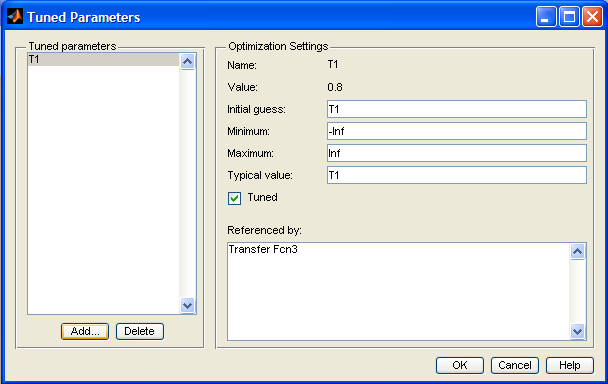Select Transfer Fcn3 in Referenced by list
This screenshot has height=384, width=608.
(263, 249)
